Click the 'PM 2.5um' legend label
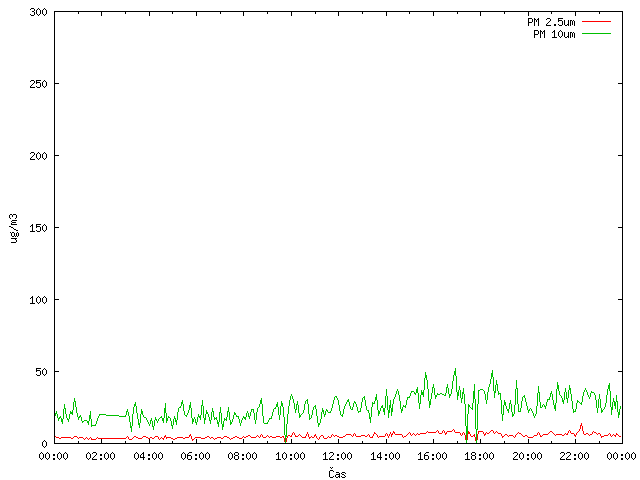Viewport: 640px width, 480px height. pyautogui.click(x=551, y=22)
